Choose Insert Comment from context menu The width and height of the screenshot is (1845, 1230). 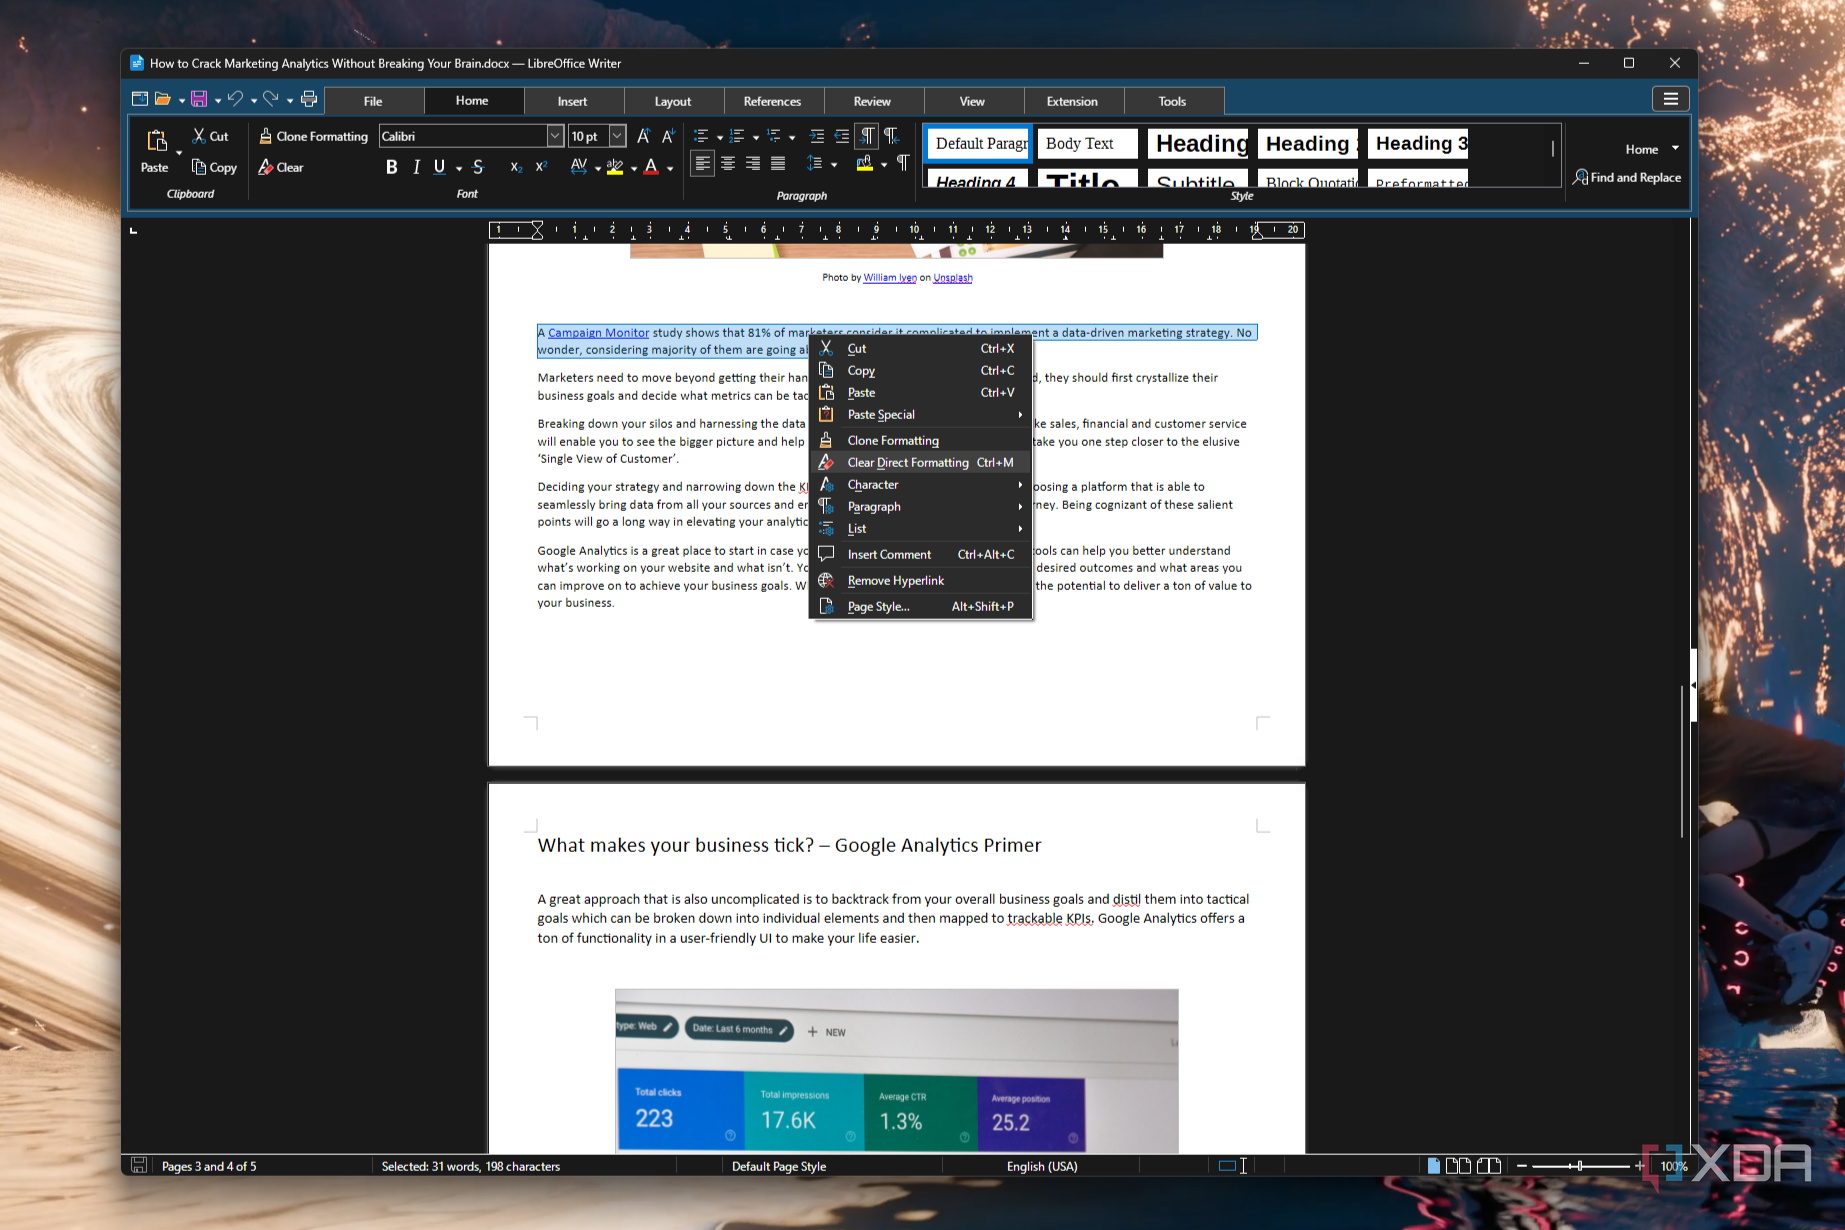coord(921,555)
